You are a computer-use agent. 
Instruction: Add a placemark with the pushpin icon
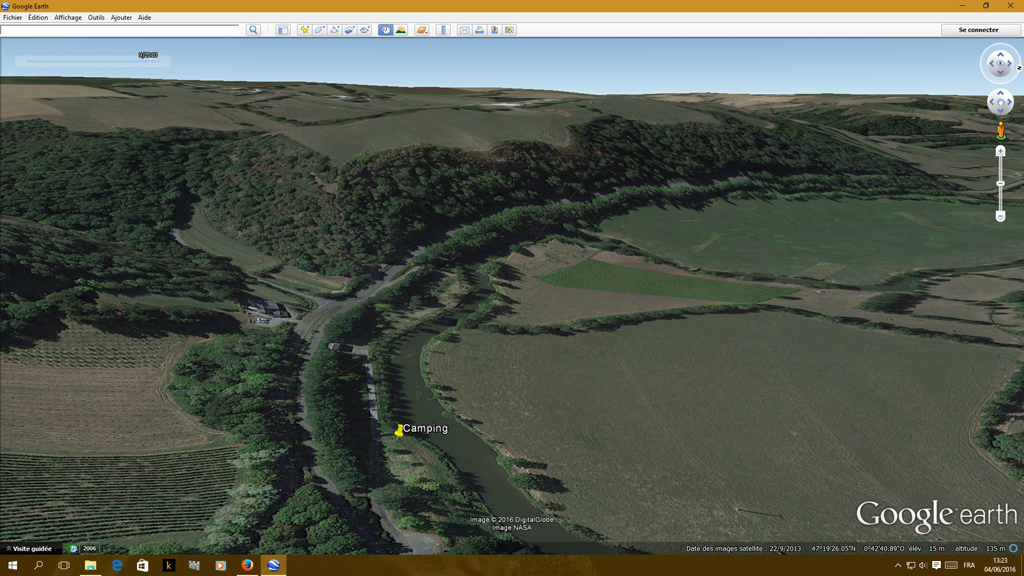point(304,30)
